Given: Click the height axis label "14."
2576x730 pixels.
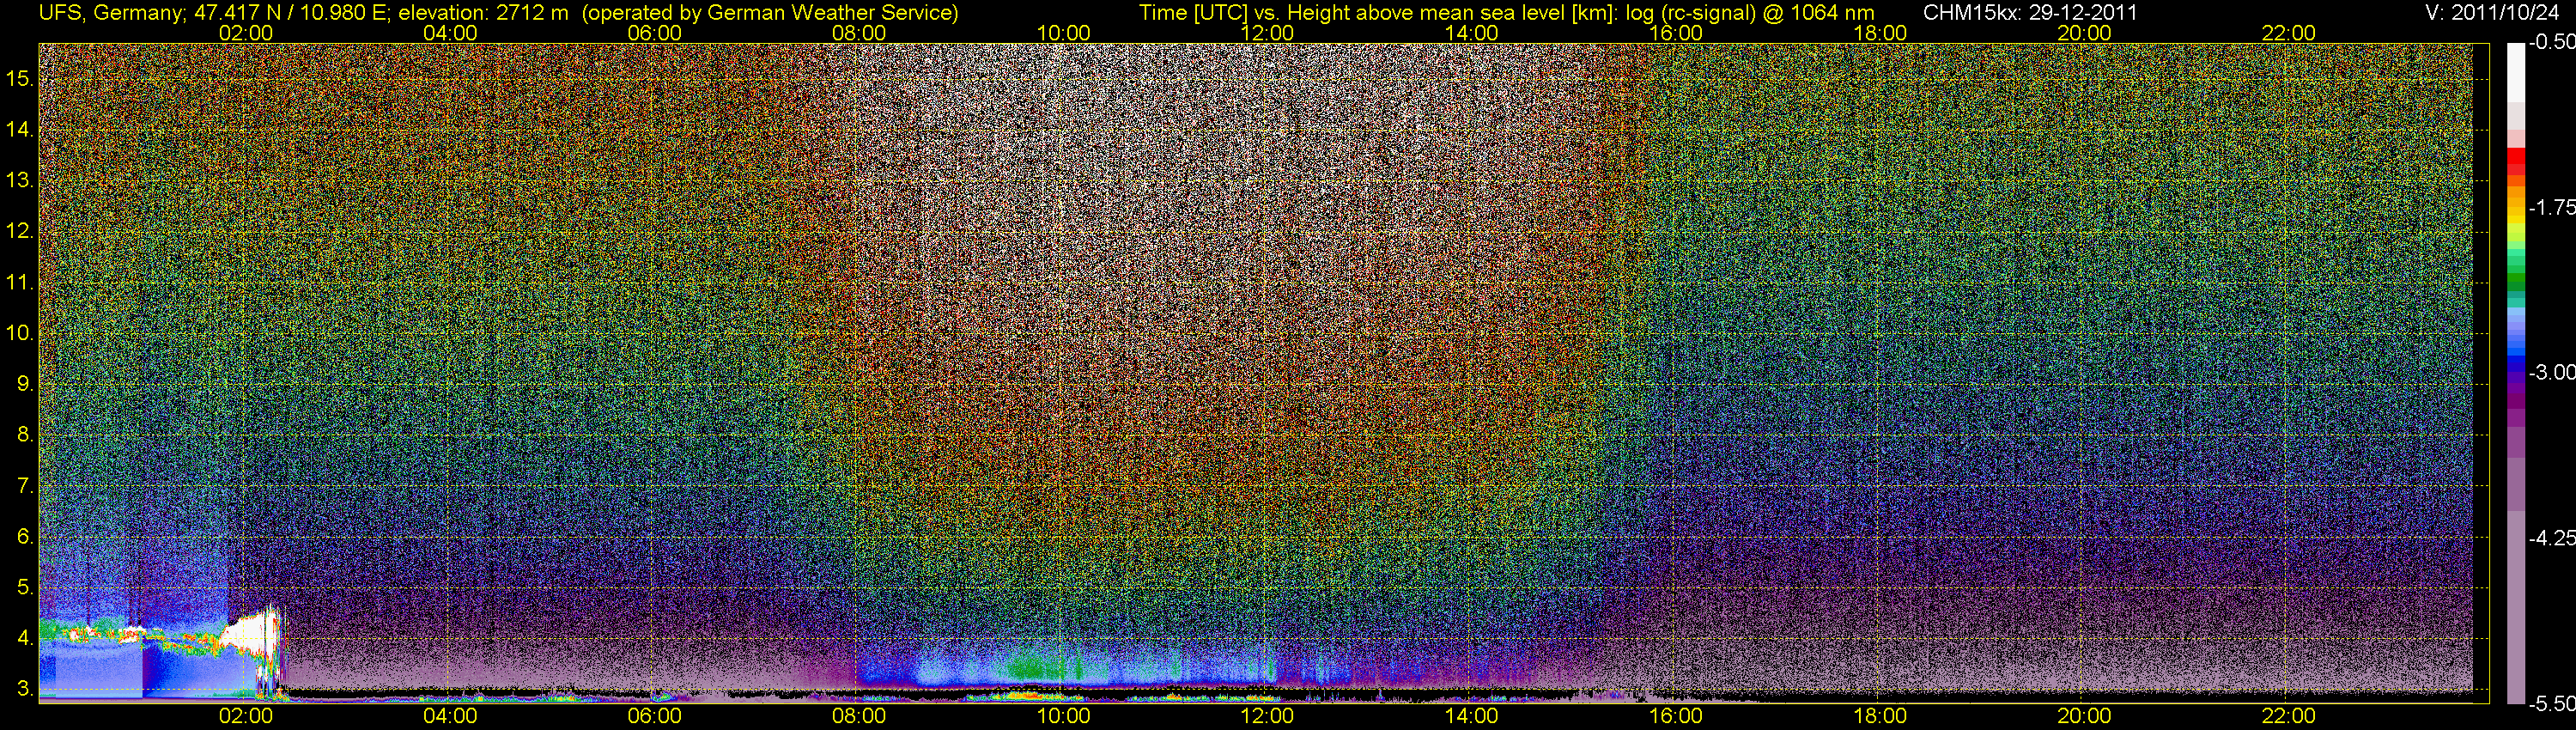Looking at the screenshot, I should coord(20,129).
